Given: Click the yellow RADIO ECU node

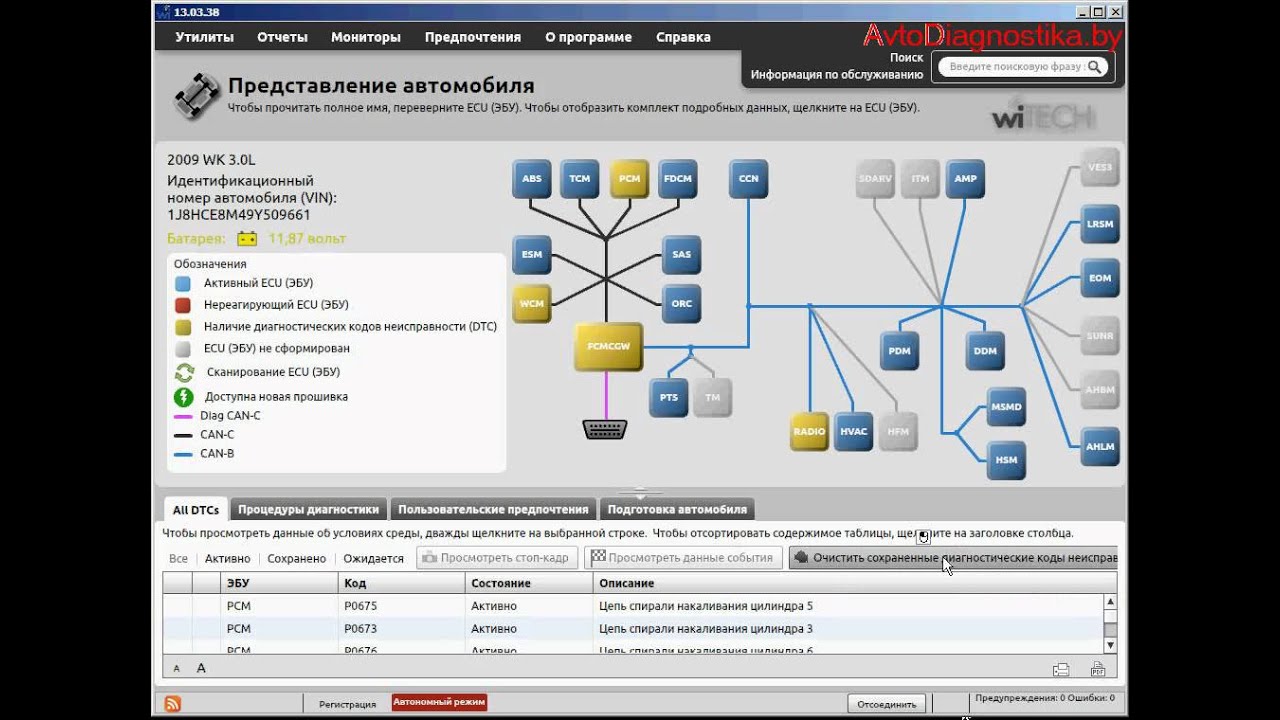Looking at the screenshot, I should [x=809, y=432].
